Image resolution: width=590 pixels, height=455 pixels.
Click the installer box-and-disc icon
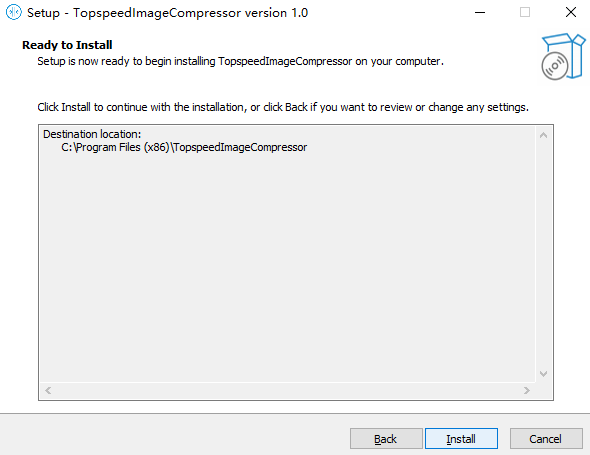(563, 56)
